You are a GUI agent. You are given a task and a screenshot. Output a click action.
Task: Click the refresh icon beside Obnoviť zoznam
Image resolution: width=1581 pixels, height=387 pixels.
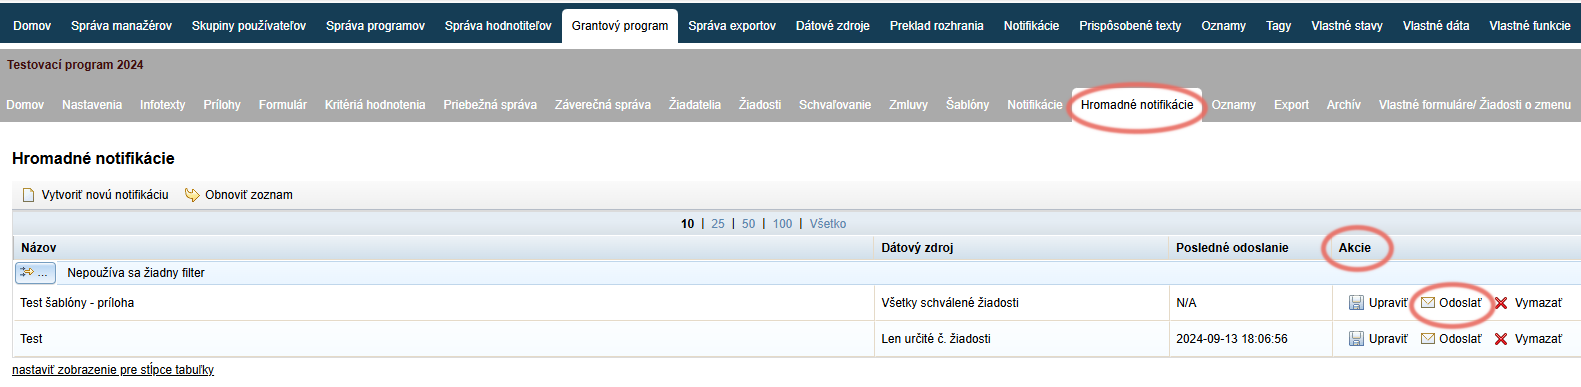(x=192, y=195)
